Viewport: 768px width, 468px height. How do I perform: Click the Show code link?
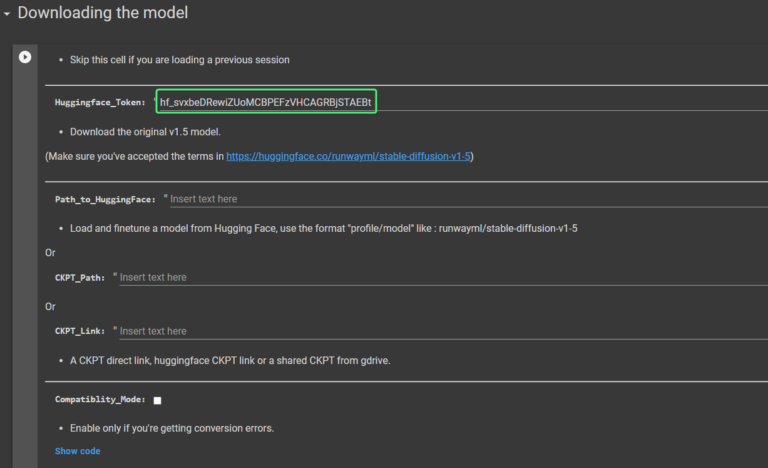[77, 451]
